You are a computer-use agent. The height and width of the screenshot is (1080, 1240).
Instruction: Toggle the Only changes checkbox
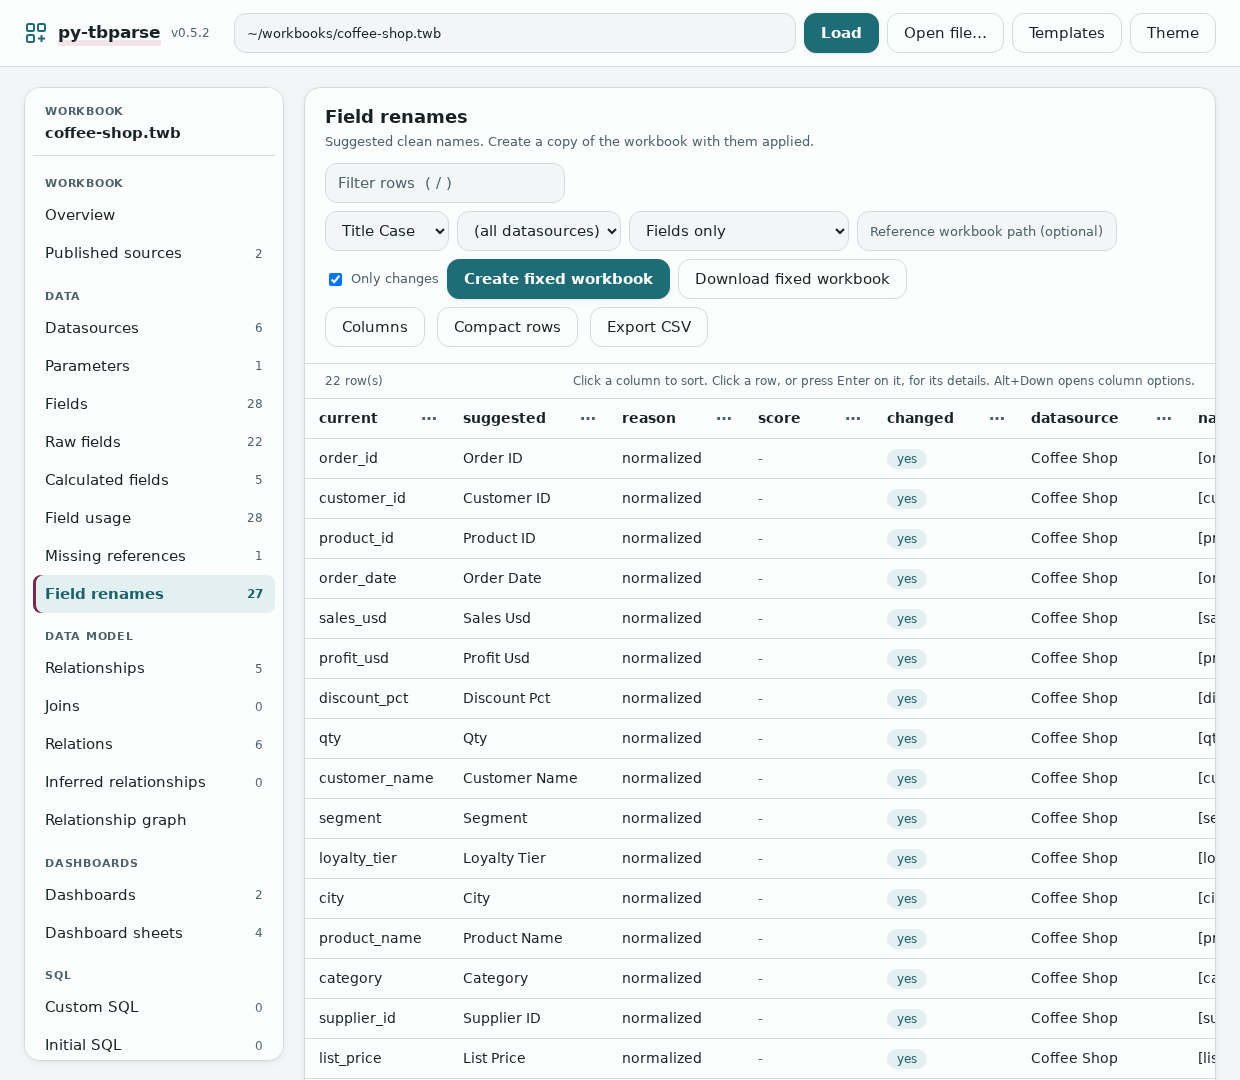(x=336, y=279)
